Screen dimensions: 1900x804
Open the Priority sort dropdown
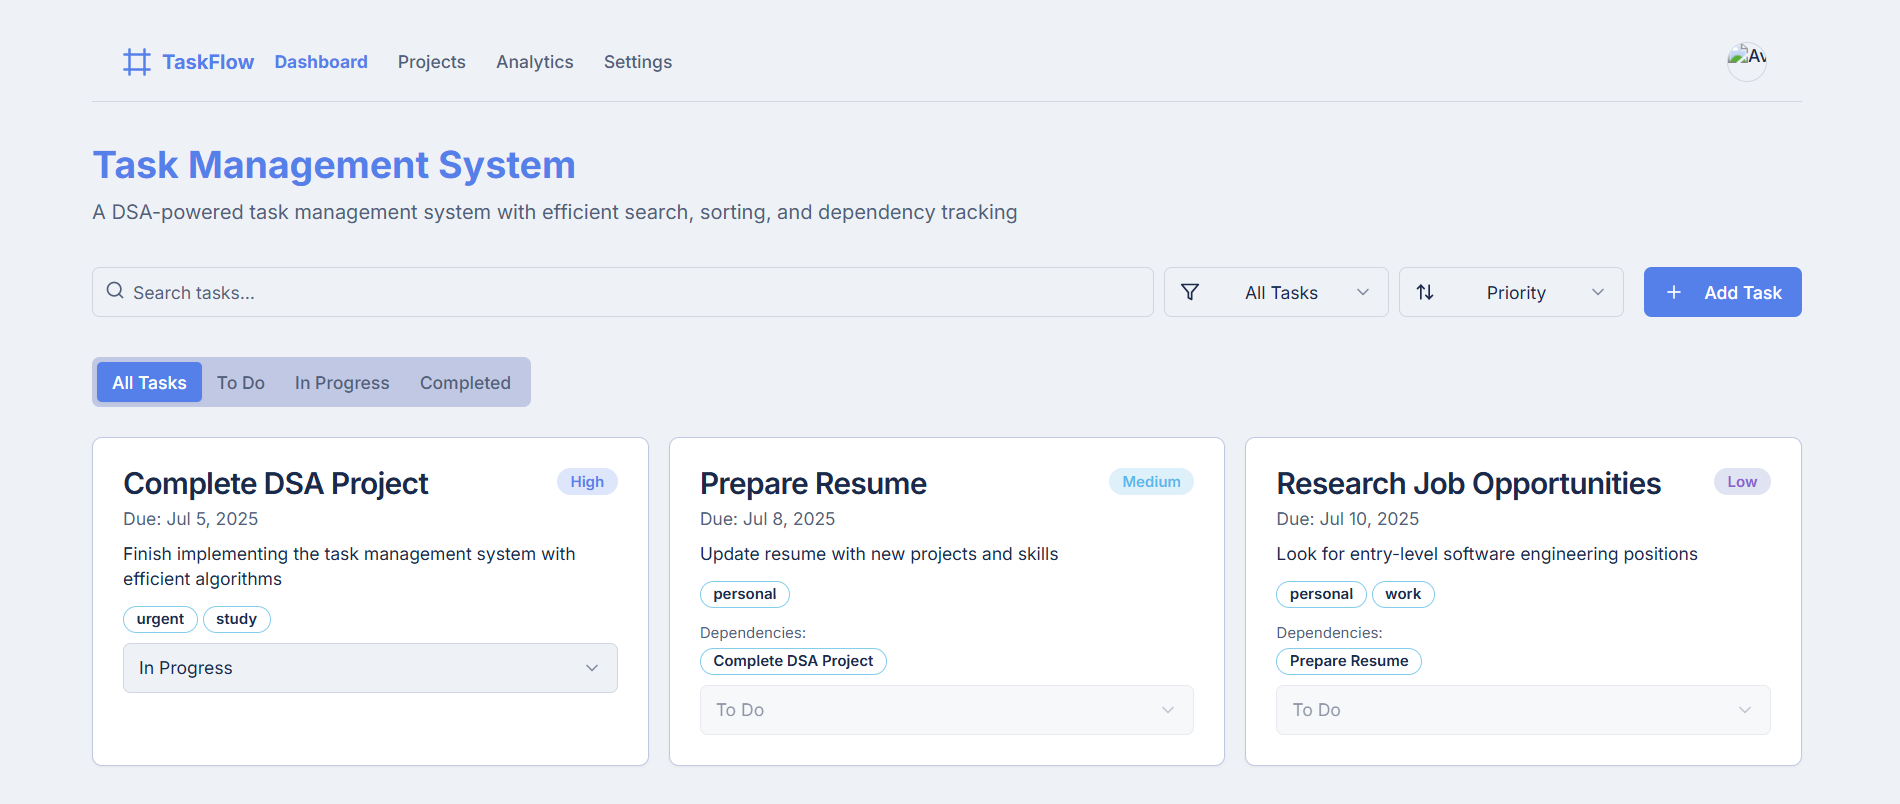click(1511, 292)
